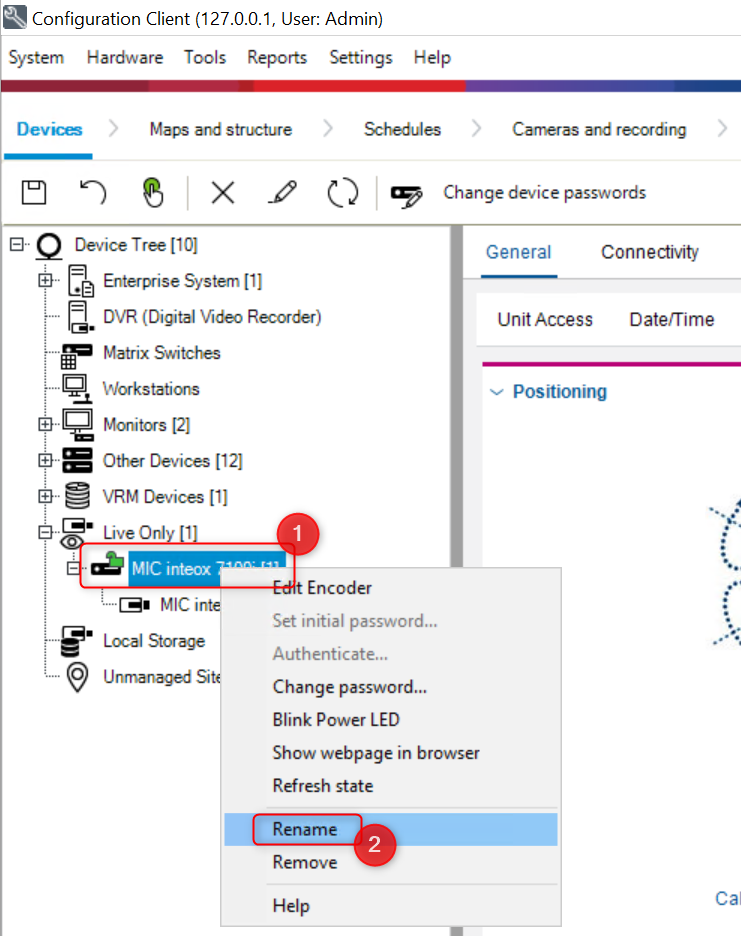Image resolution: width=741 pixels, height=936 pixels.
Task: Open the System menu
Action: [x=36, y=57]
